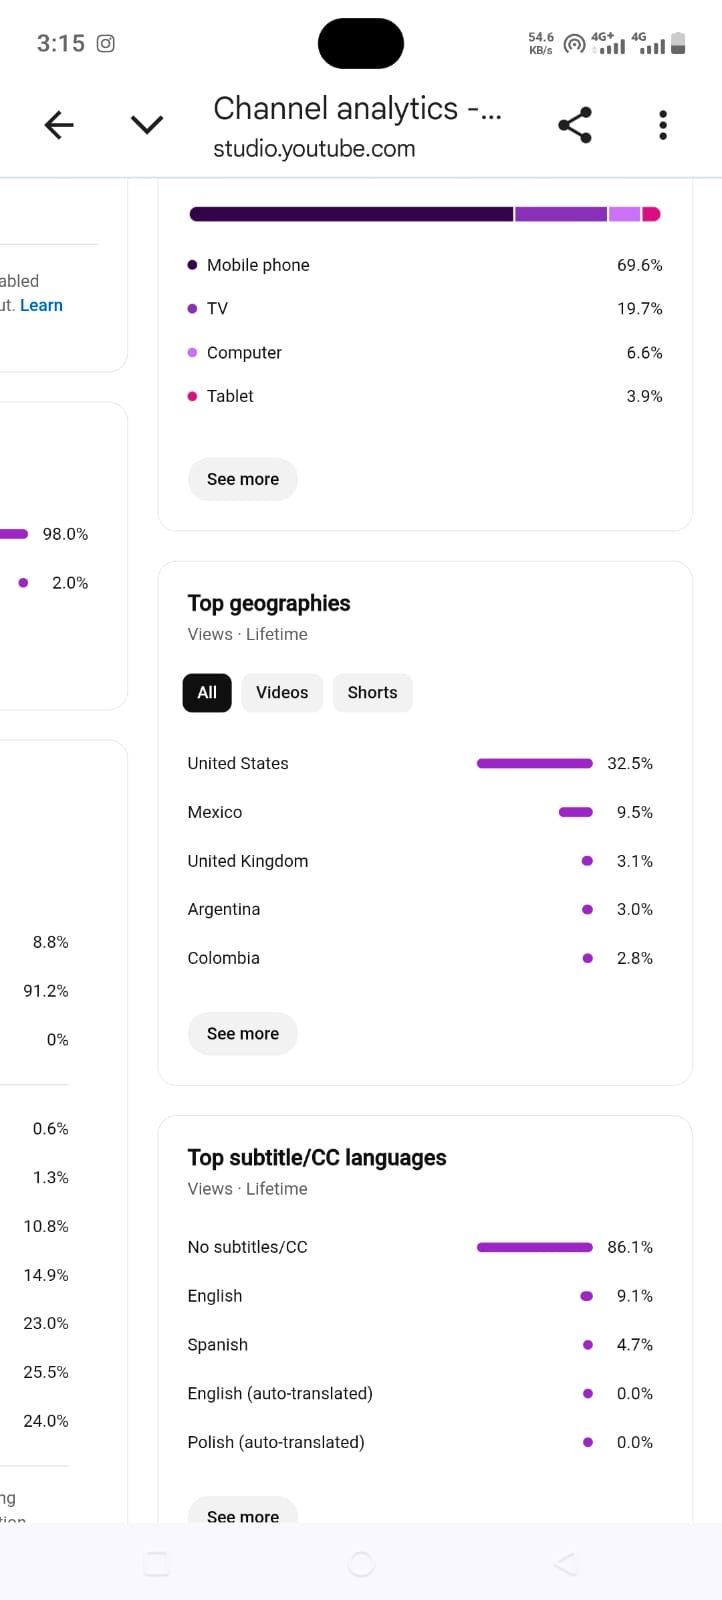Expand Top geographies with See more
The height and width of the screenshot is (1600, 722).
click(243, 1034)
